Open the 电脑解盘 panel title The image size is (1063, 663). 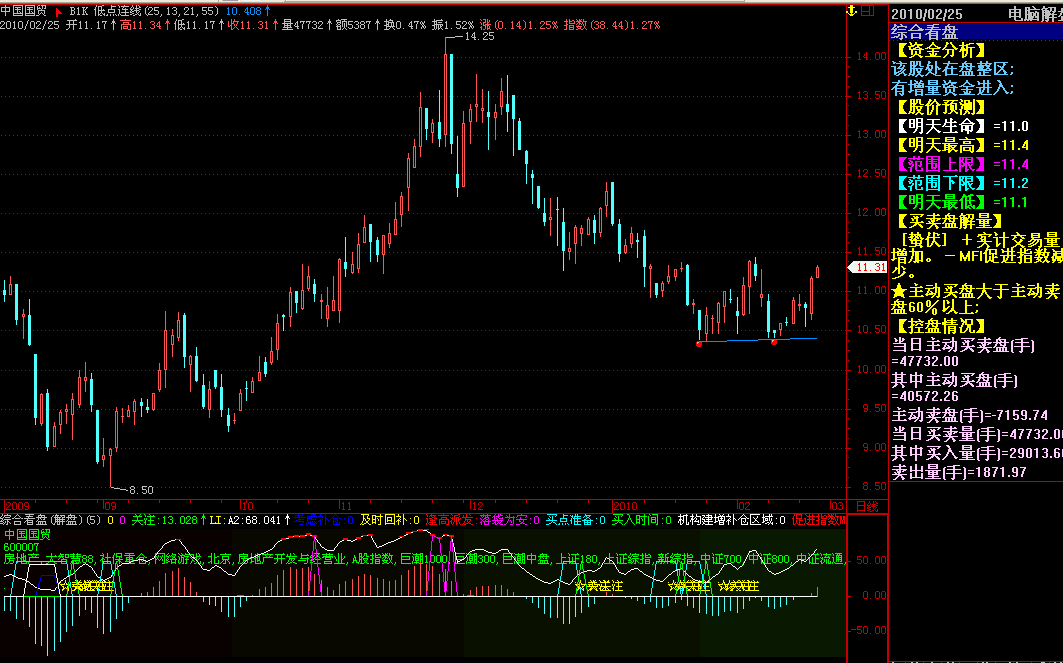1034,13
